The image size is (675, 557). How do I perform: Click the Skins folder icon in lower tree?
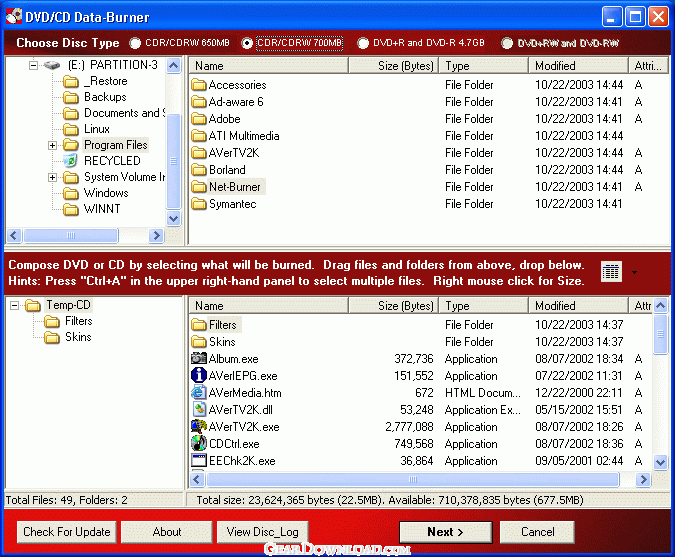tap(52, 337)
